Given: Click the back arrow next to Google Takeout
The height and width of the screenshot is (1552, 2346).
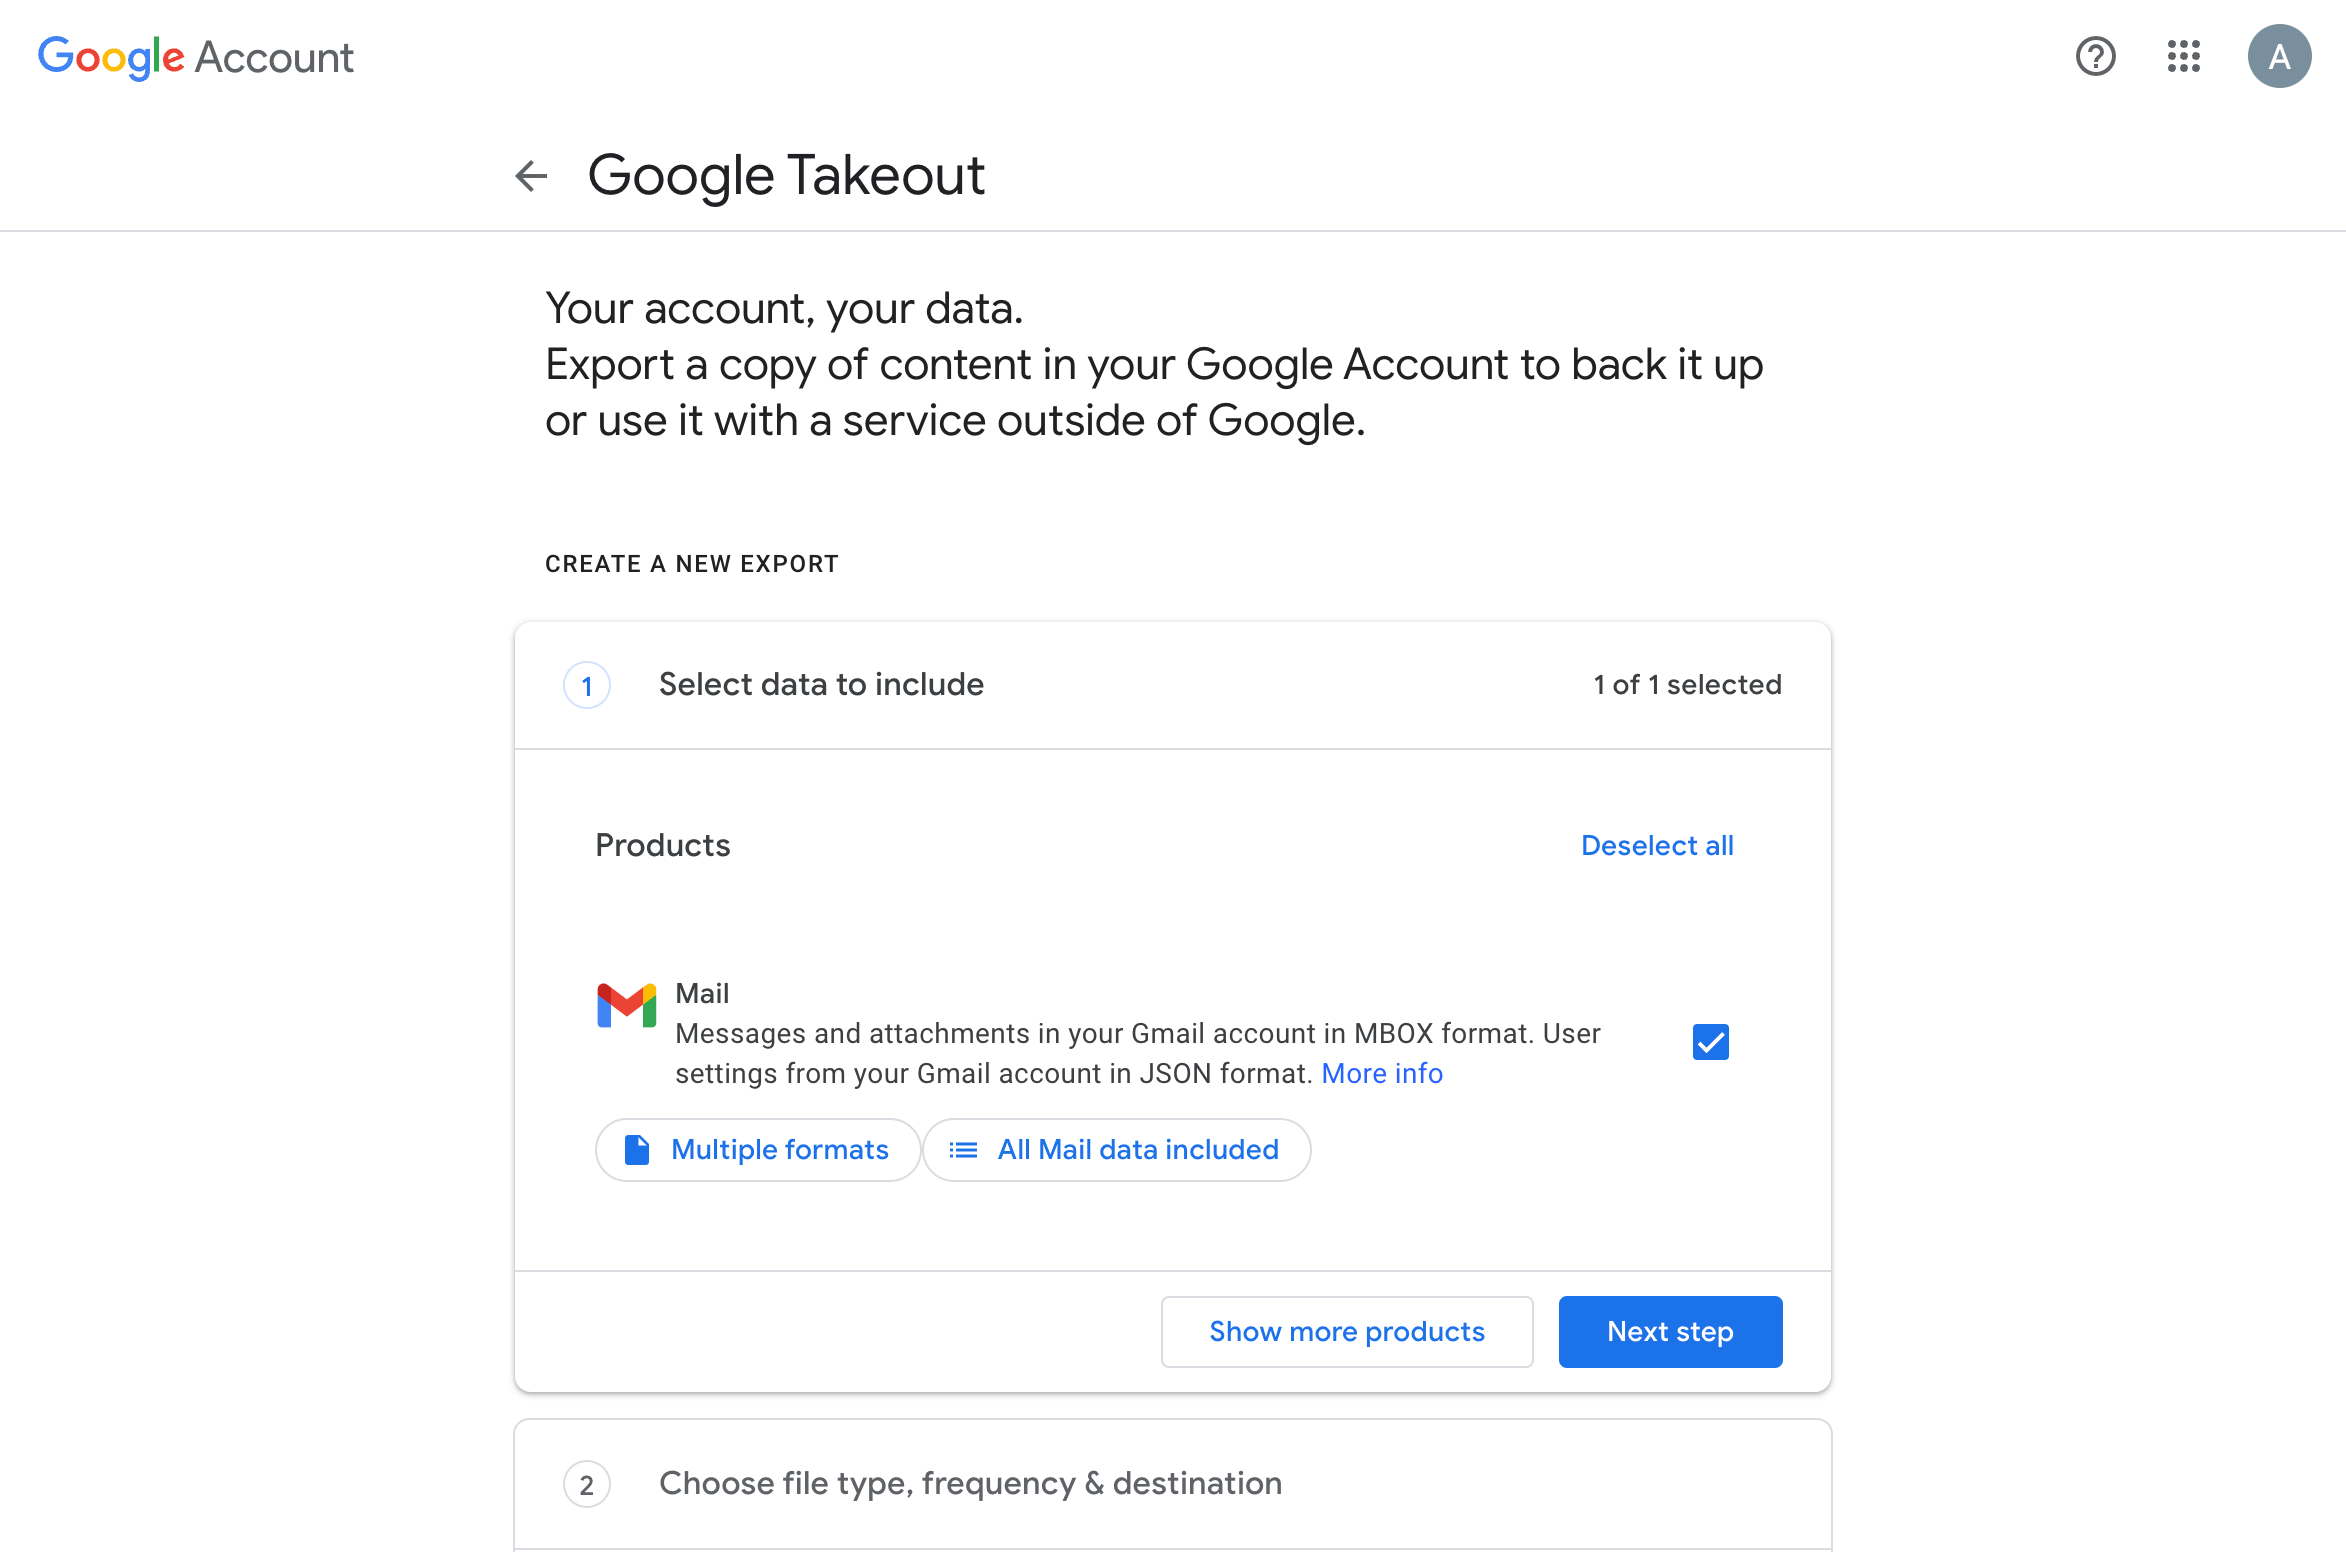Looking at the screenshot, I should coord(531,175).
